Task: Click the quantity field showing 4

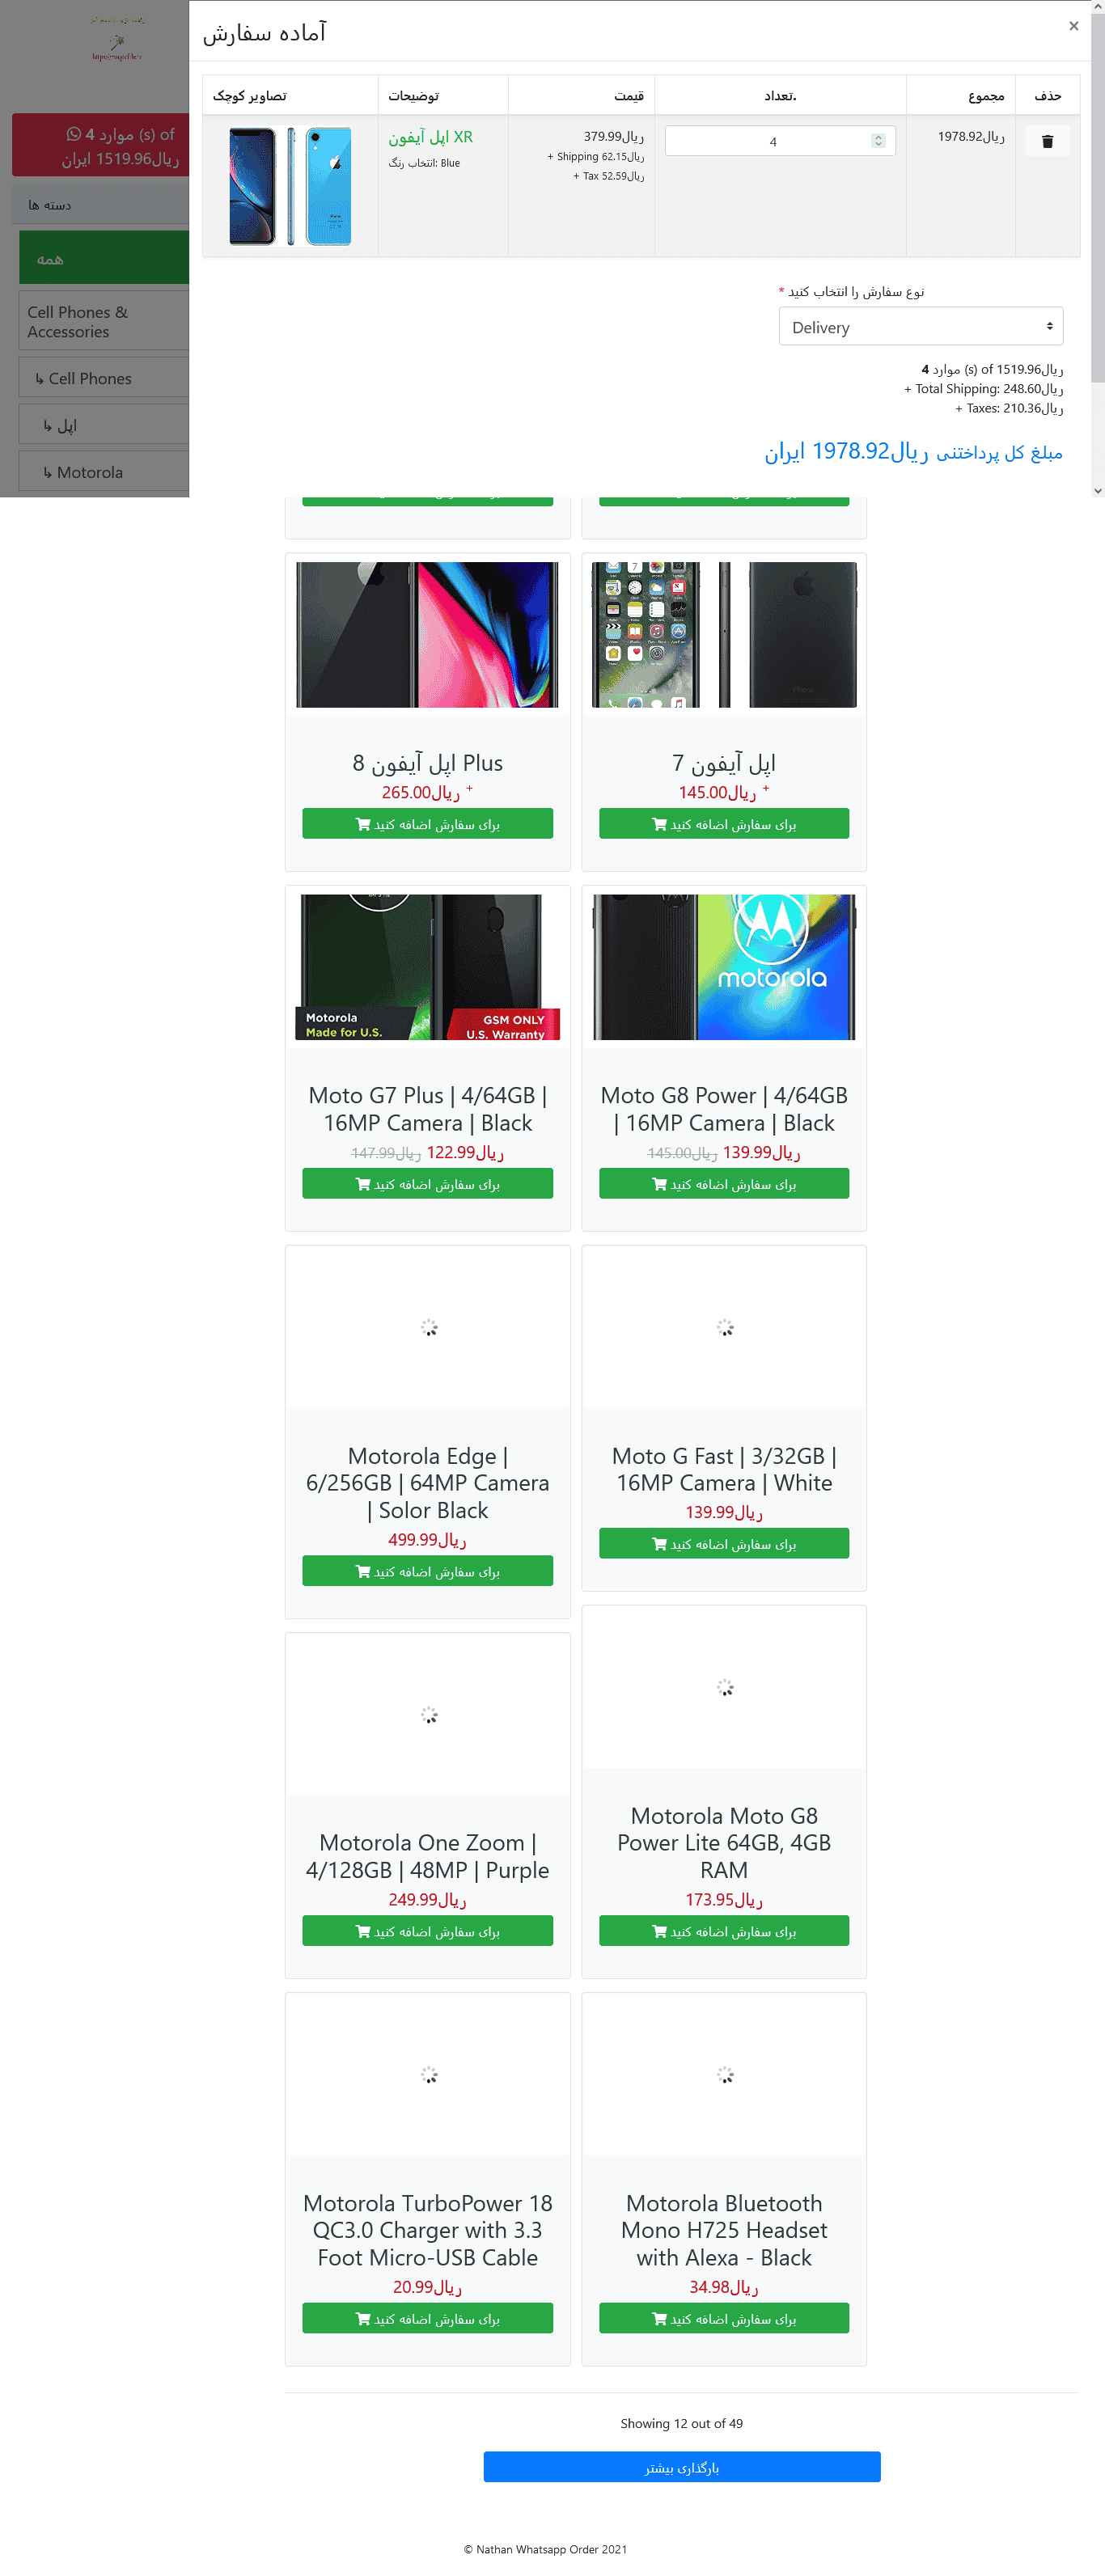Action: click(780, 141)
